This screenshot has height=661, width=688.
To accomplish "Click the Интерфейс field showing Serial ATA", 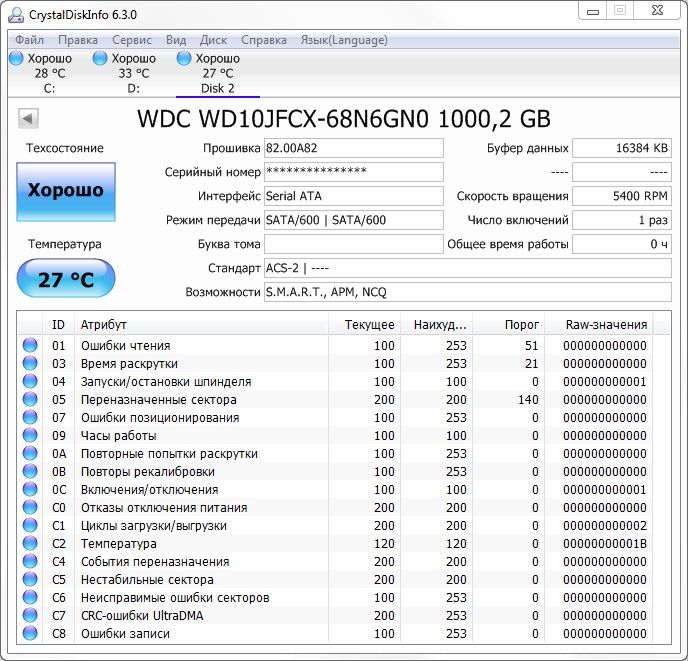I will click(354, 196).
